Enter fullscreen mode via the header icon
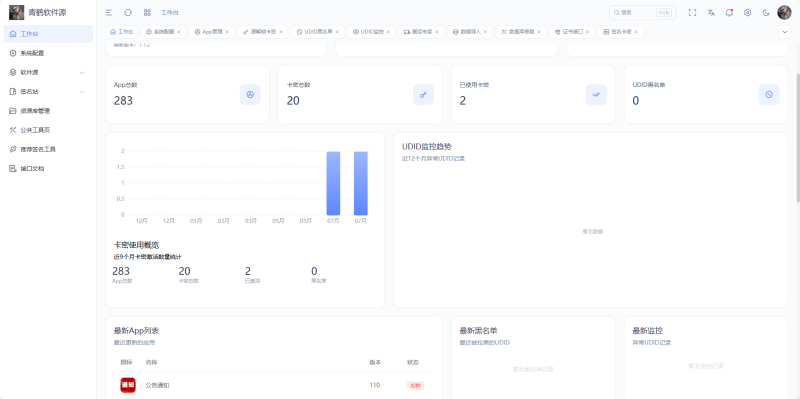This screenshot has width=800, height=399. 692,13
